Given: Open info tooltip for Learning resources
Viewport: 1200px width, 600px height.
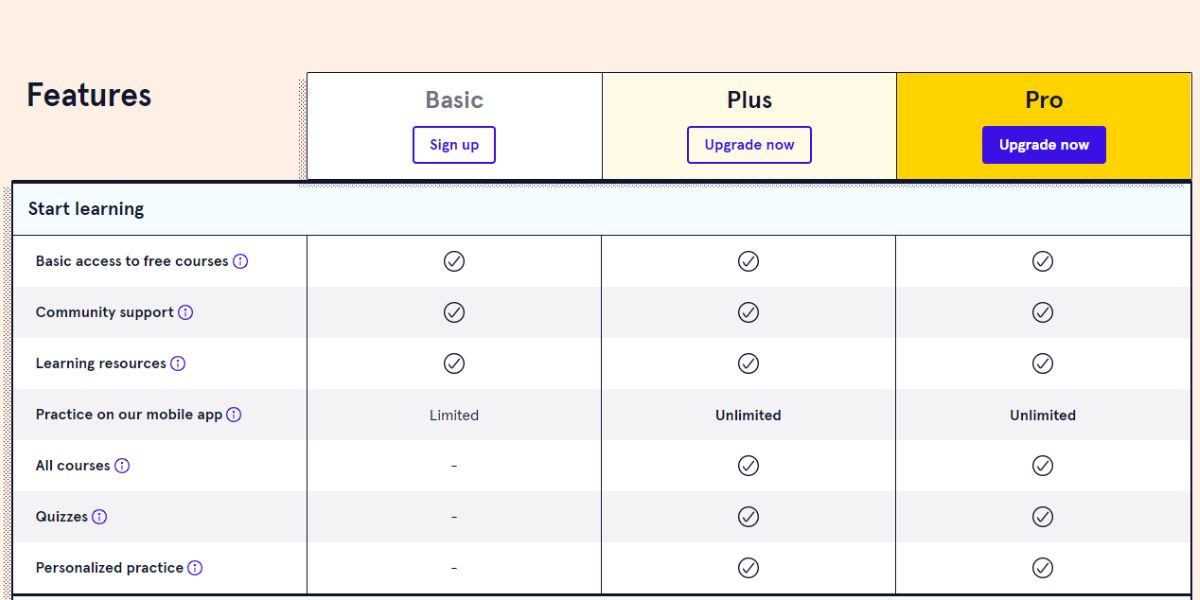Looking at the screenshot, I should pyautogui.click(x=178, y=363).
